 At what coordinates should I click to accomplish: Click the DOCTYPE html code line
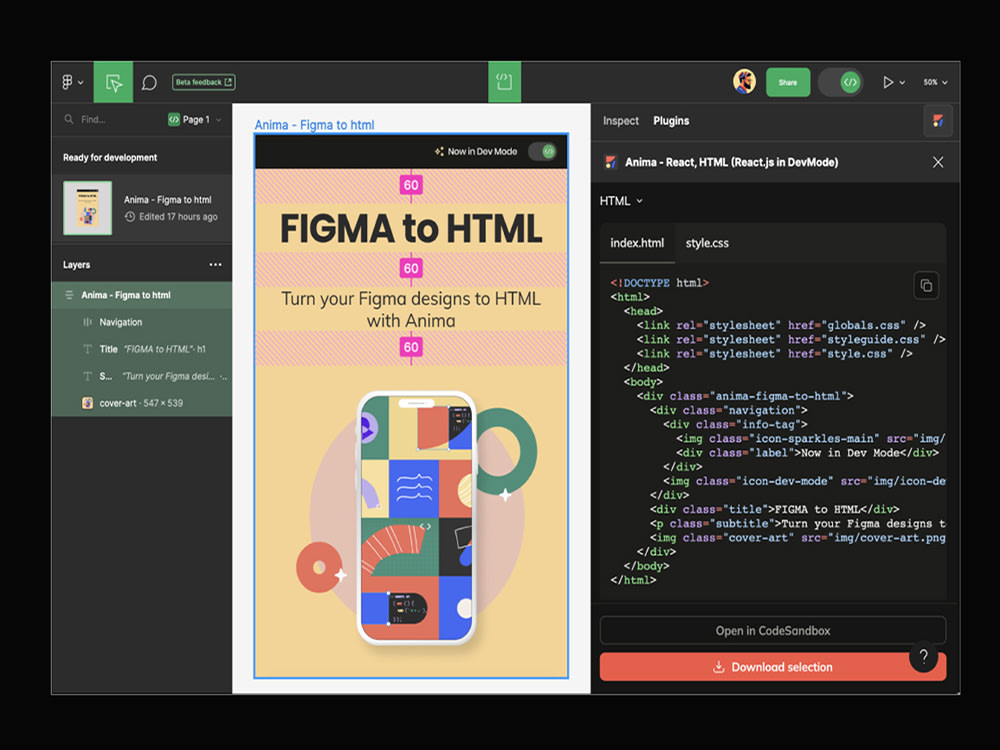click(x=659, y=283)
